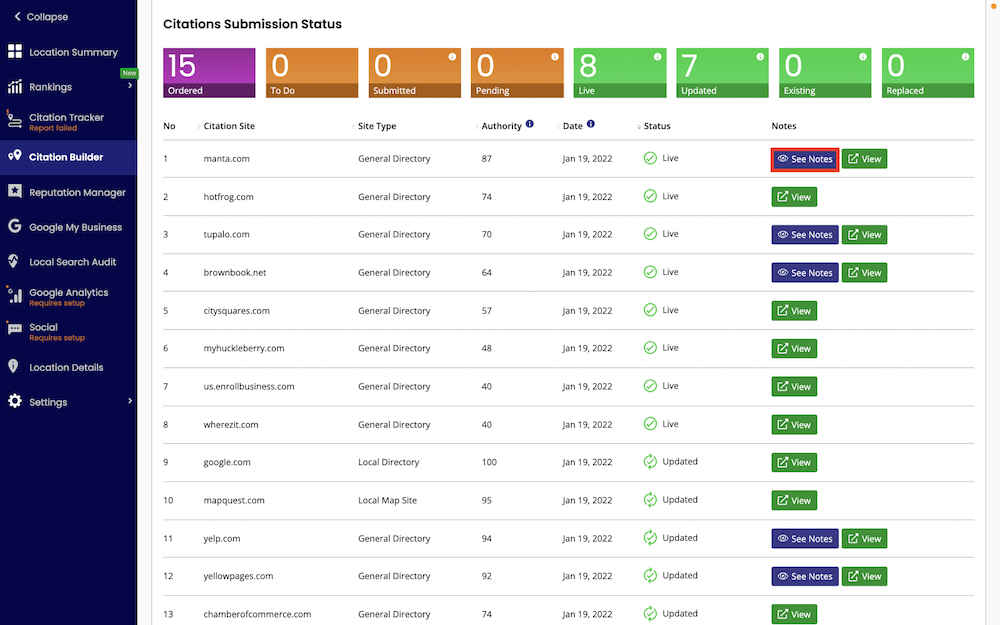Click the Live status summary card

tap(619, 72)
